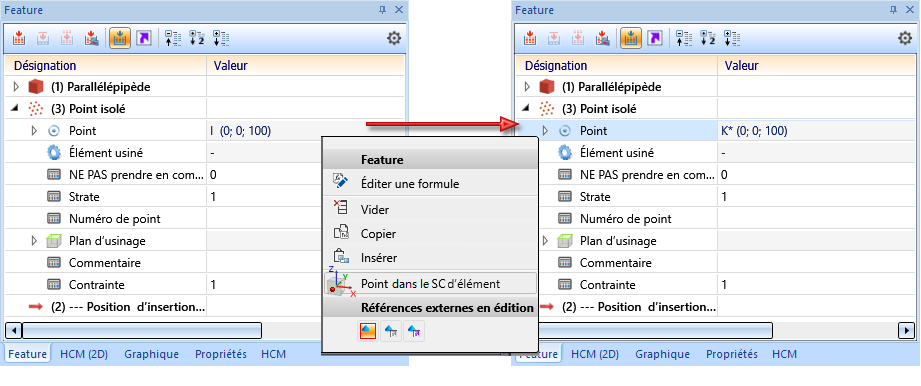Click first external reference icon, red outlined
This screenshot has height=386, width=921.
pyautogui.click(x=368, y=331)
